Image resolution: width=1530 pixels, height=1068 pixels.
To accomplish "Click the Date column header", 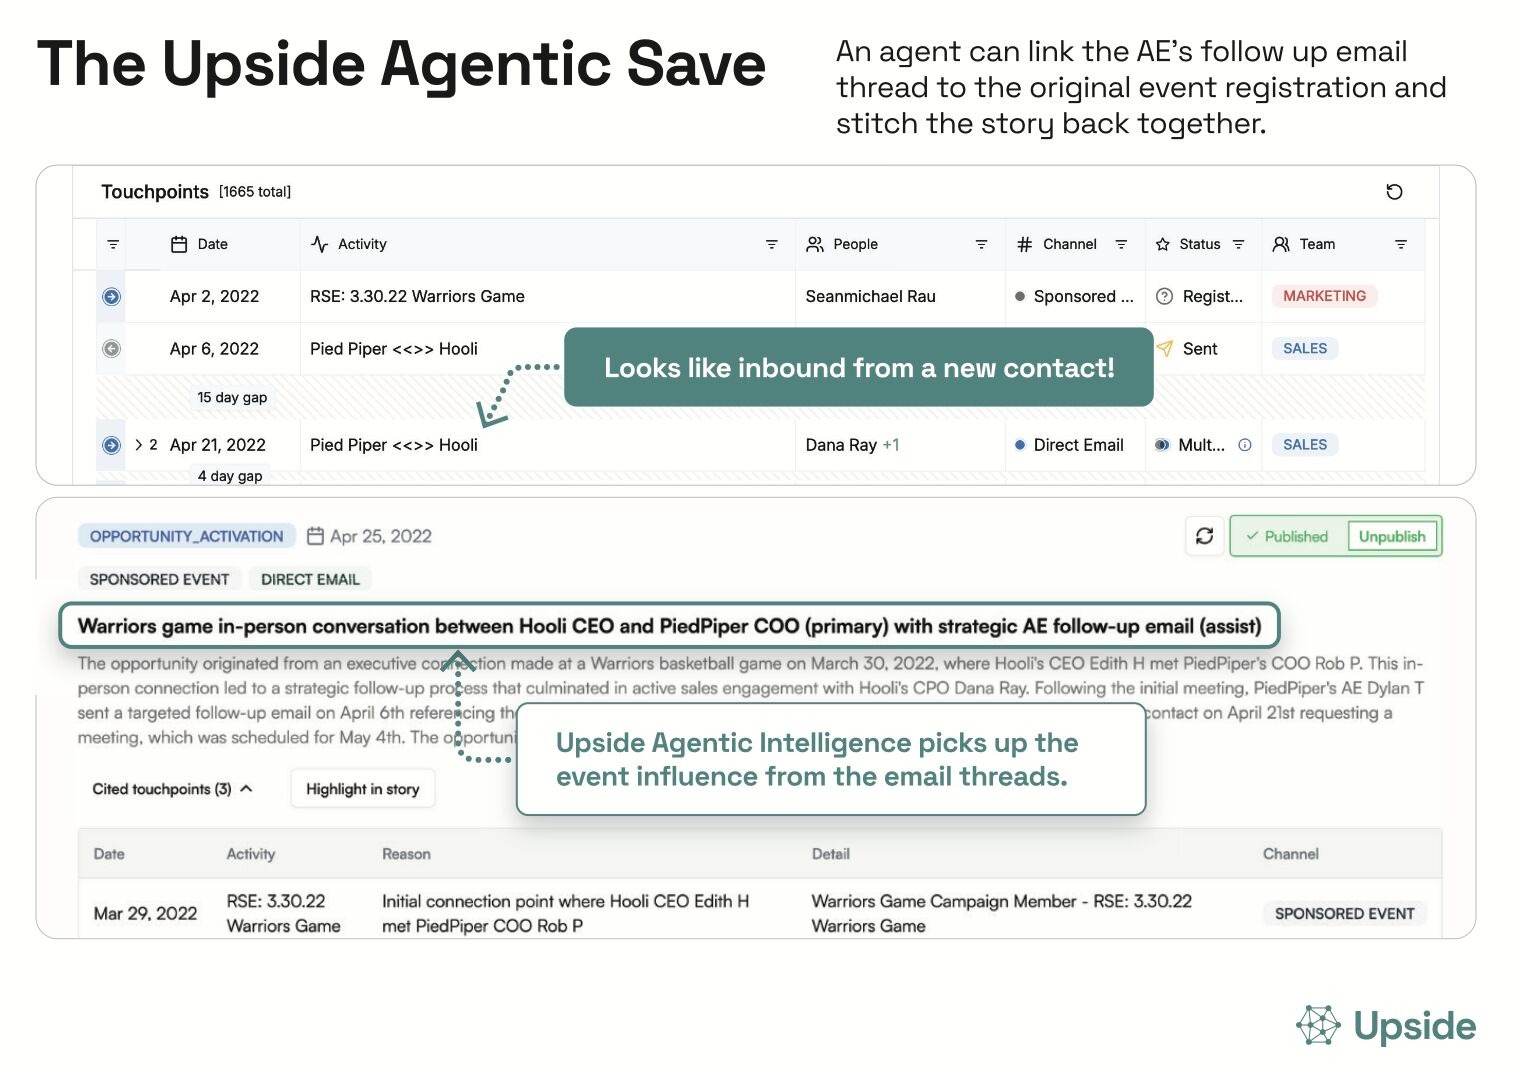I will click(x=213, y=244).
